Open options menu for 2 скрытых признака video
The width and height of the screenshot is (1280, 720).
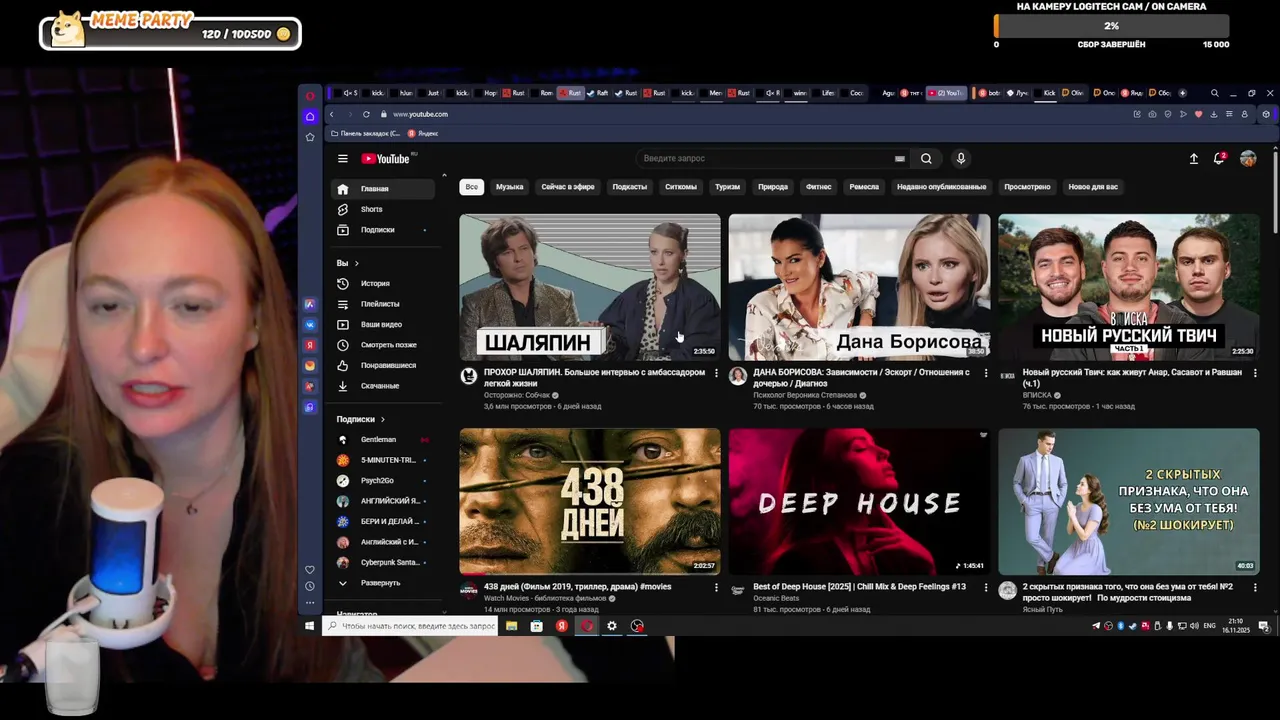point(1255,587)
